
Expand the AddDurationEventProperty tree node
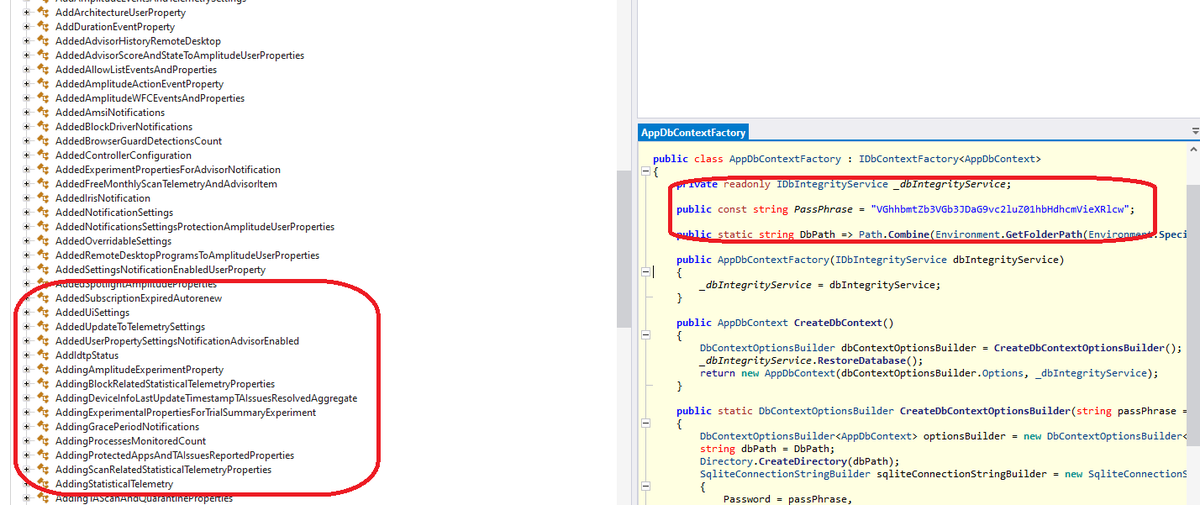coord(27,27)
